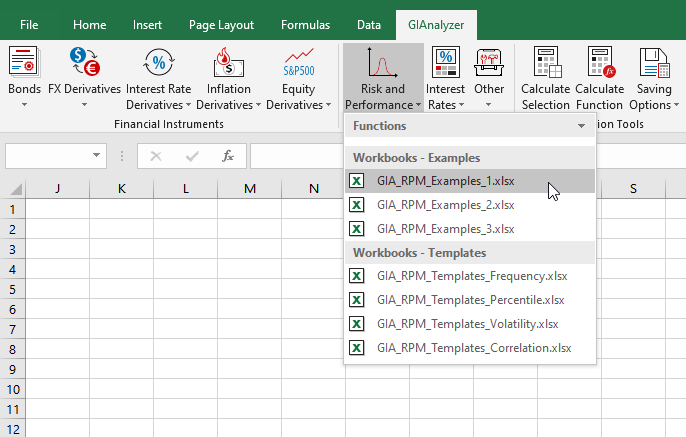Image resolution: width=686 pixels, height=437 pixels.
Task: Click inside the formula bar input
Action: click(x=468, y=156)
